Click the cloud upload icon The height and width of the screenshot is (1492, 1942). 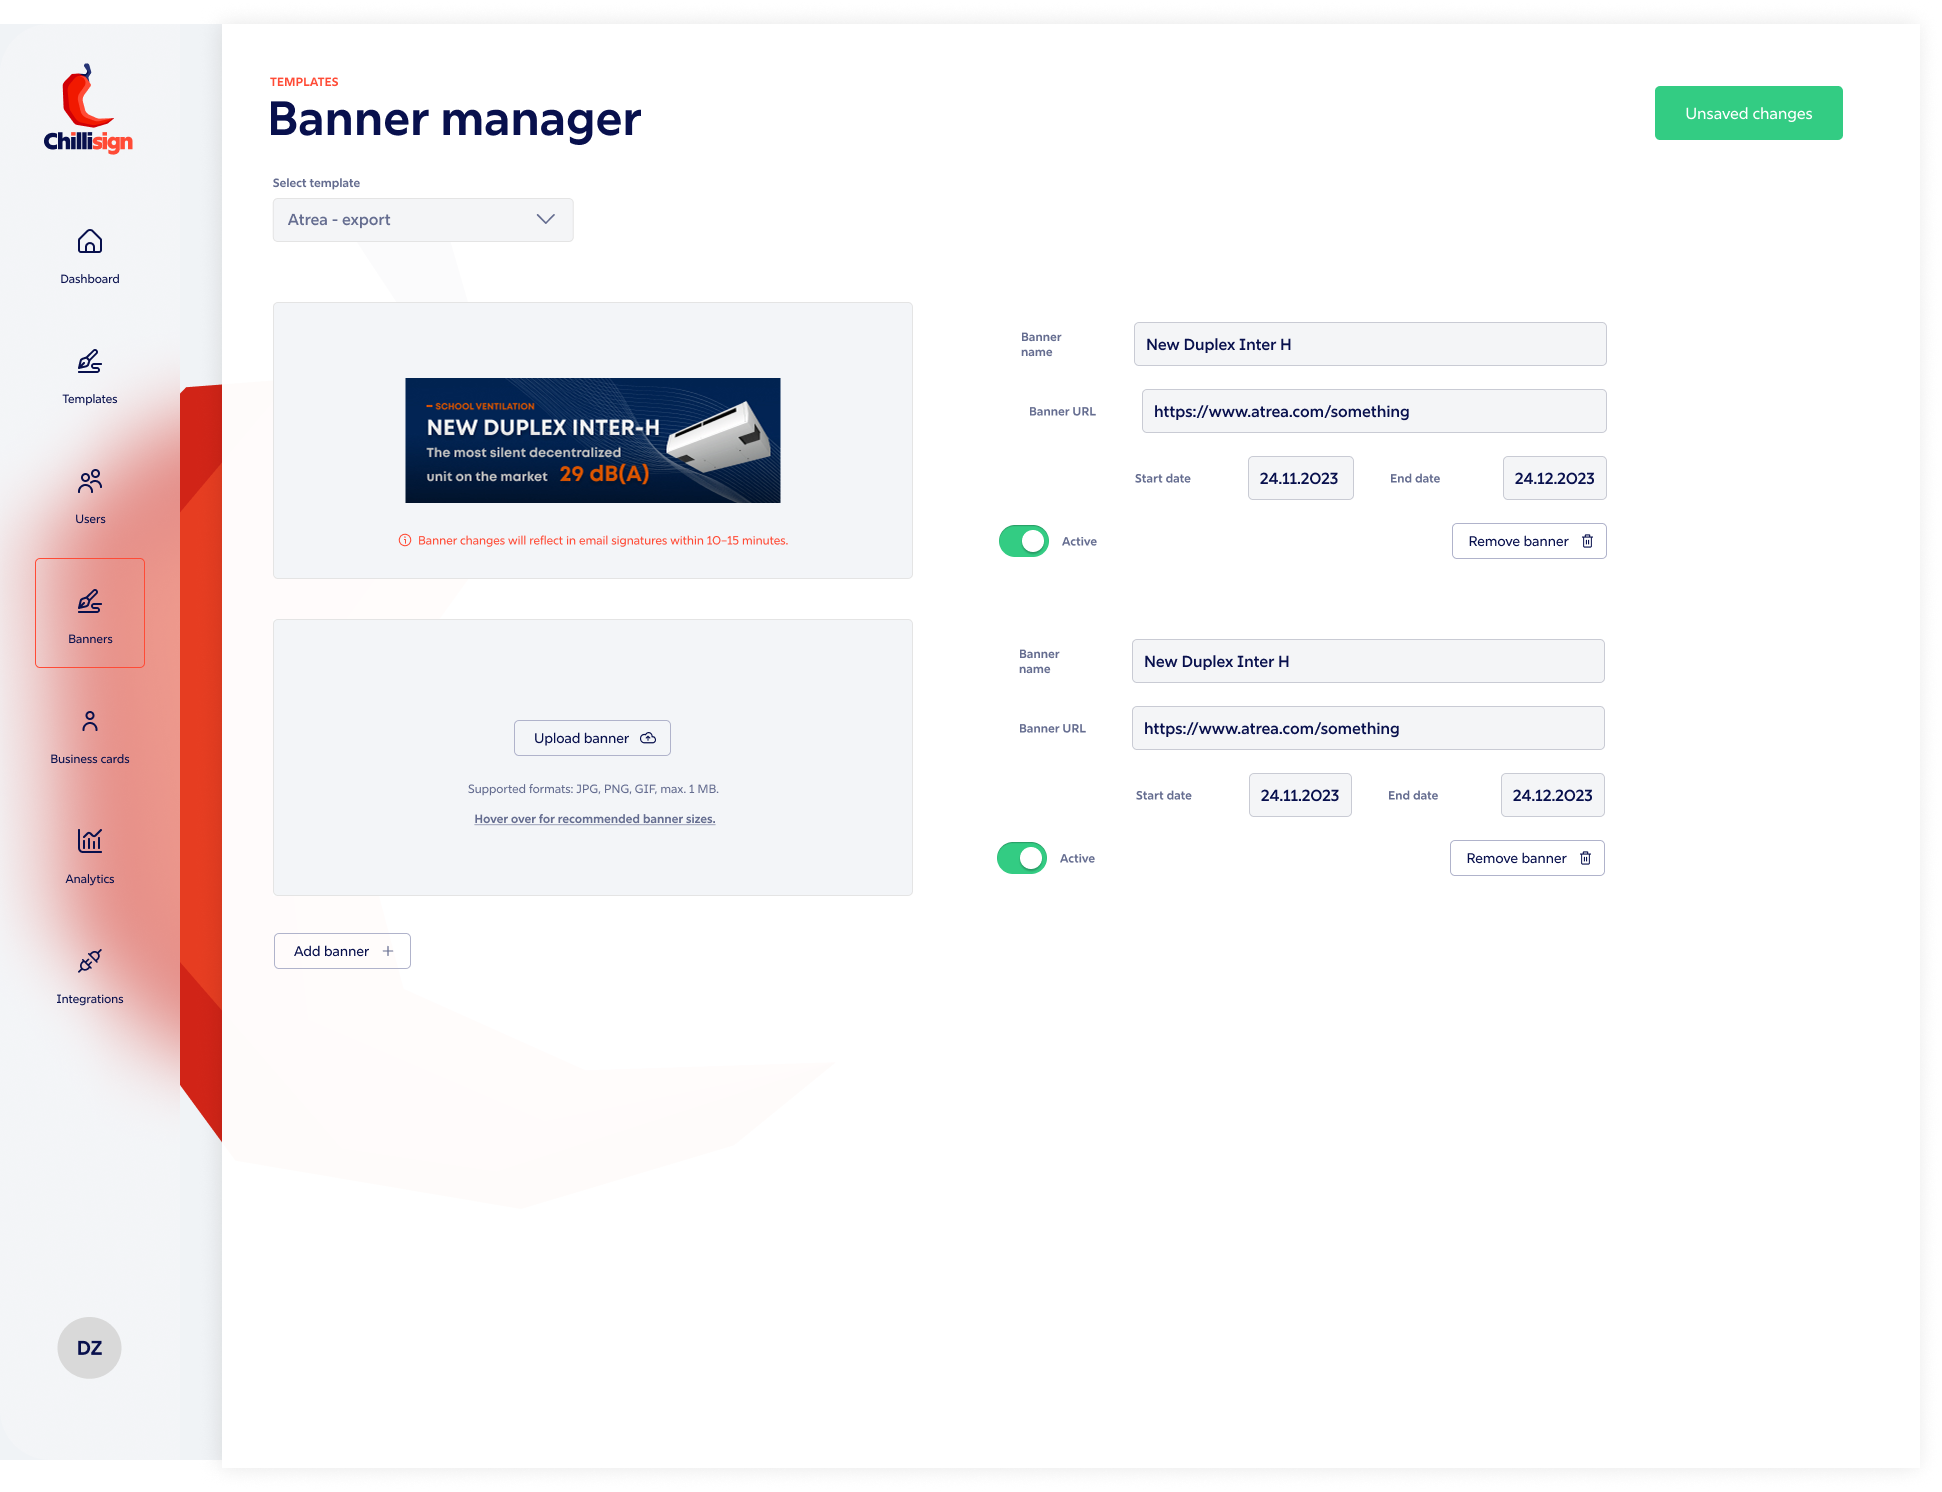[648, 738]
